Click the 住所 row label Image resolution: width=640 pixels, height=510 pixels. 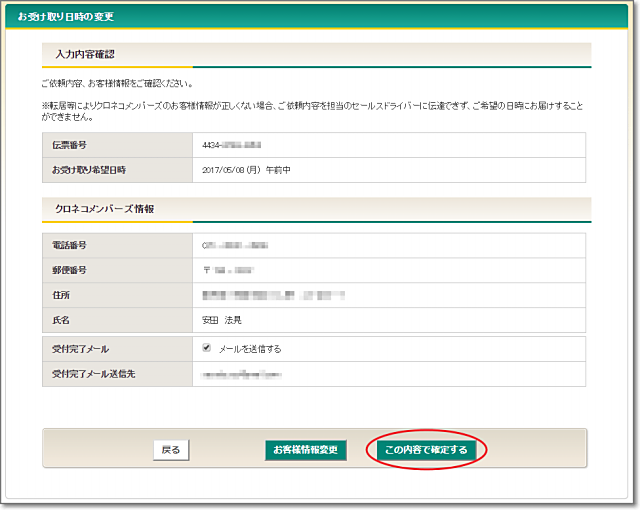(62, 295)
